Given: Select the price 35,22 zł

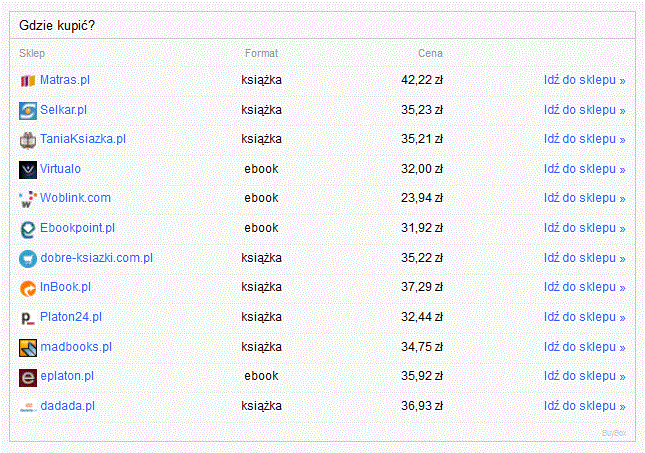Looking at the screenshot, I should [422, 258].
